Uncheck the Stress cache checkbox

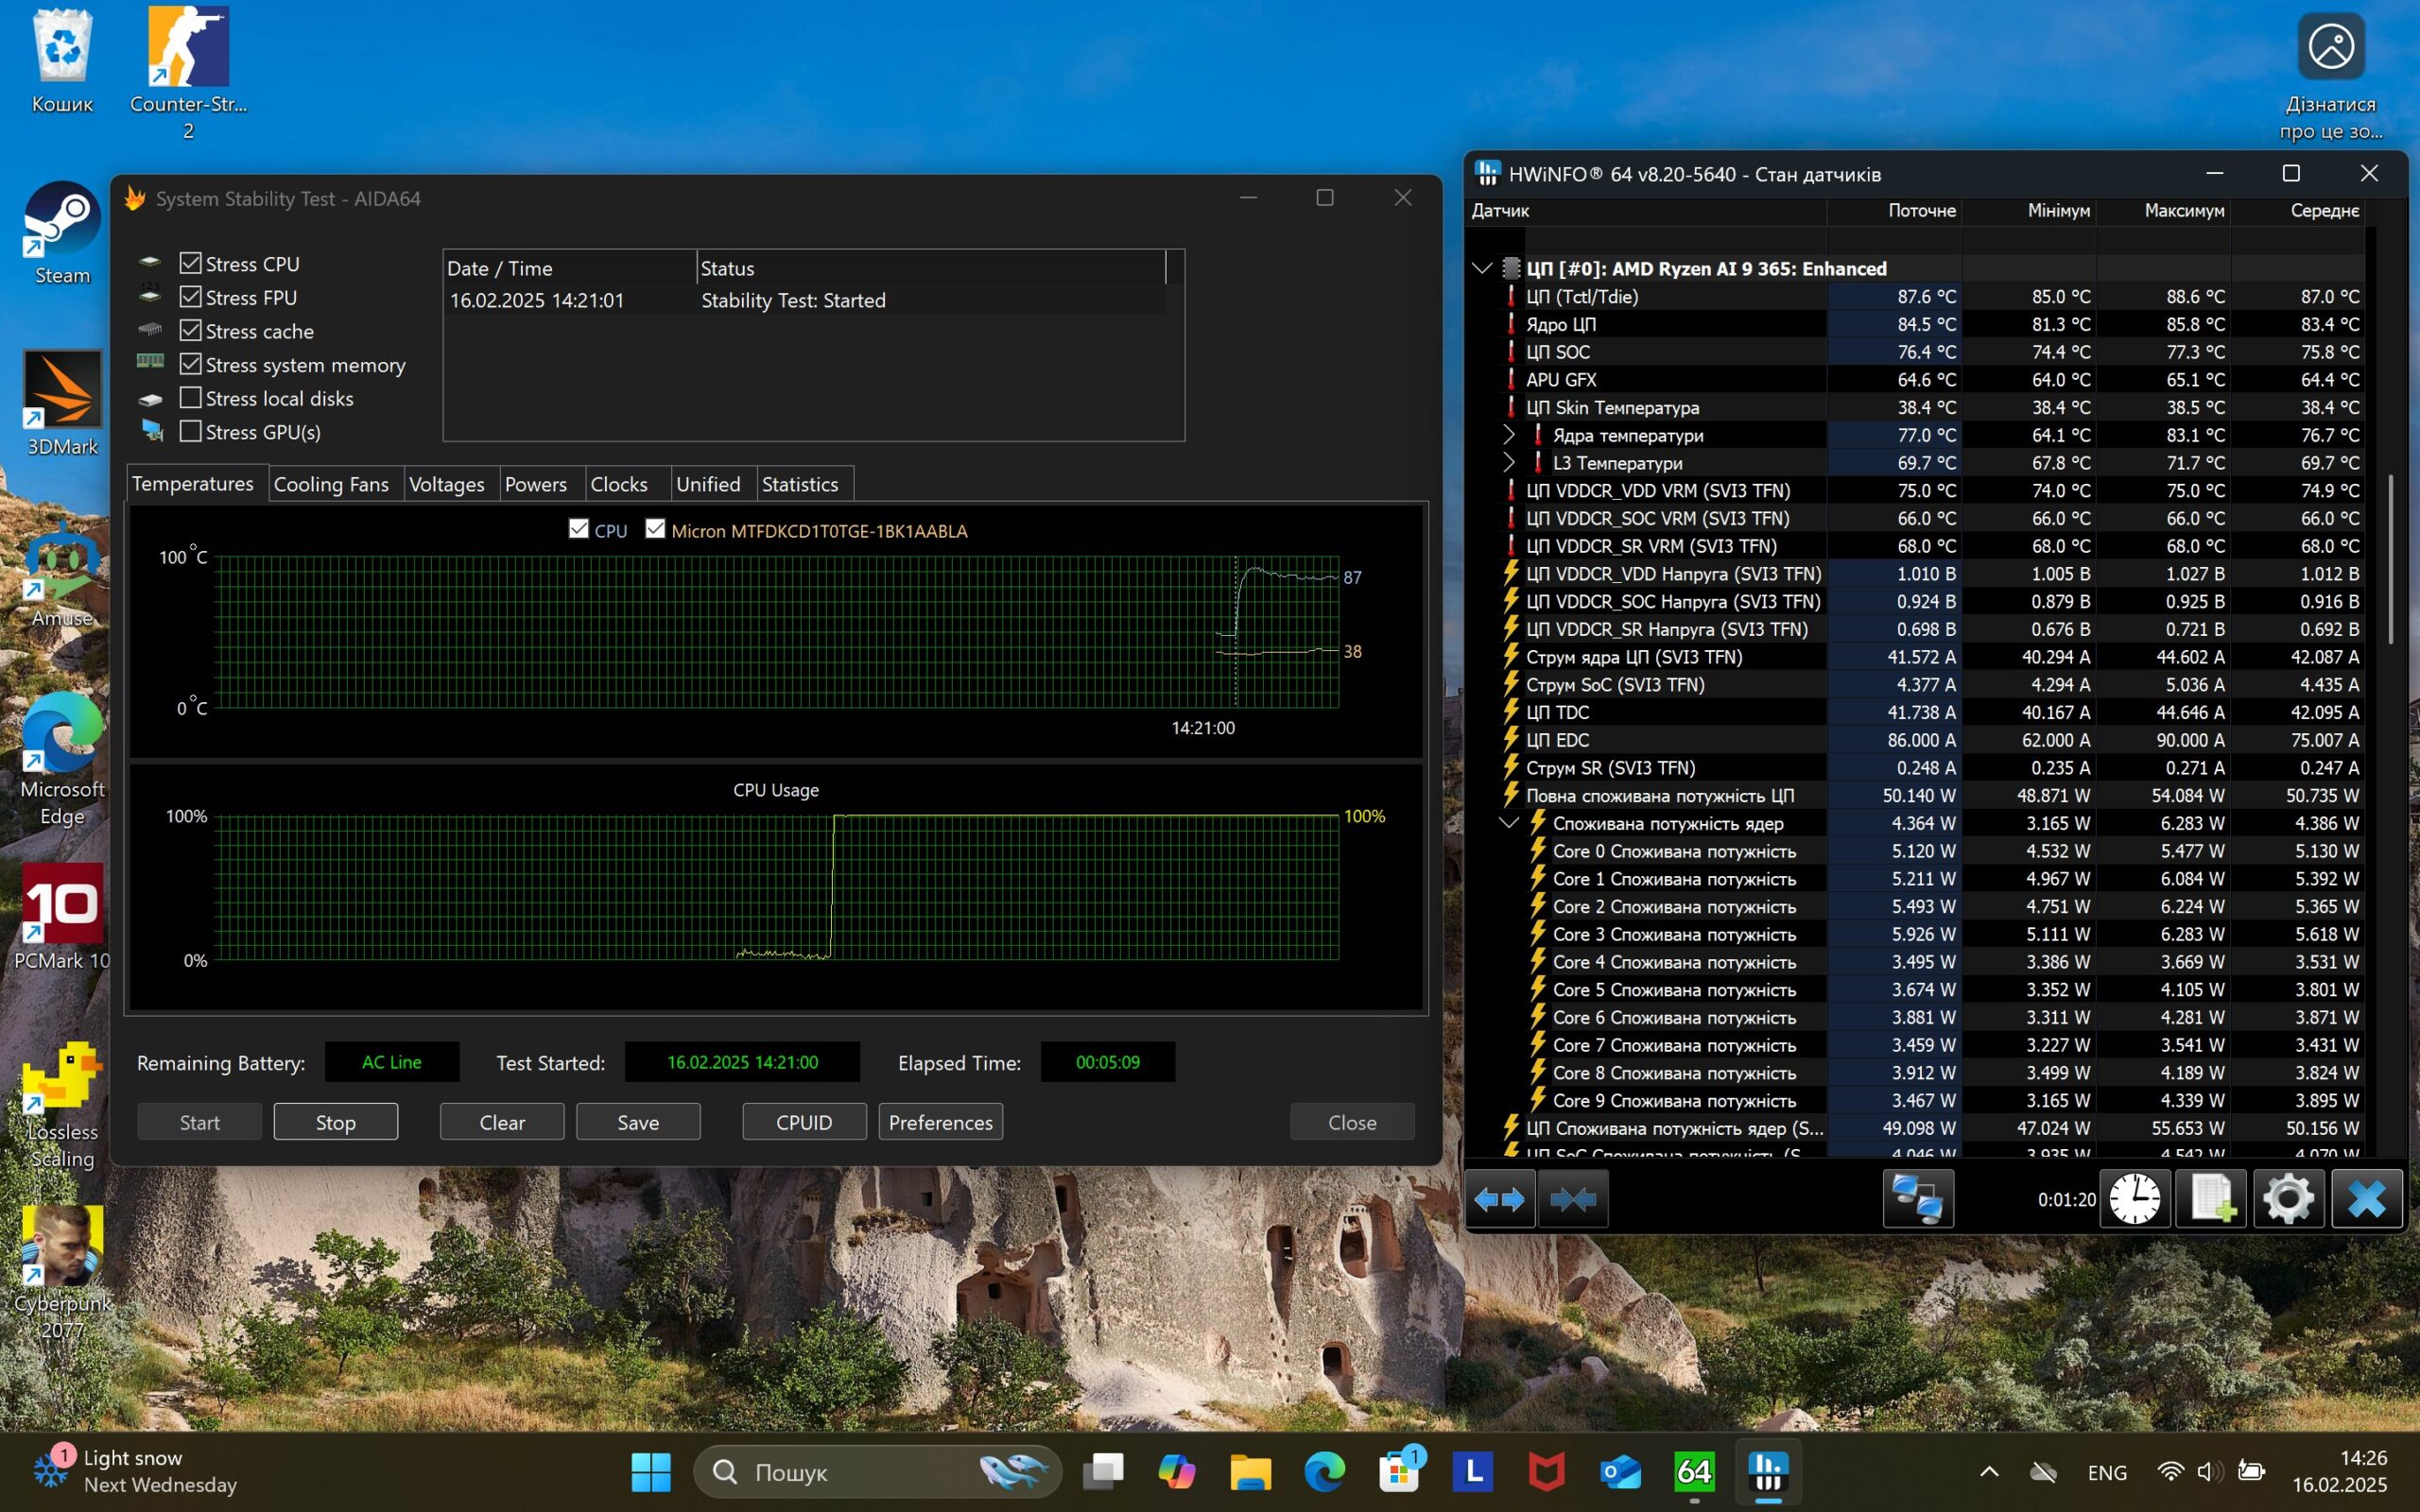190,330
